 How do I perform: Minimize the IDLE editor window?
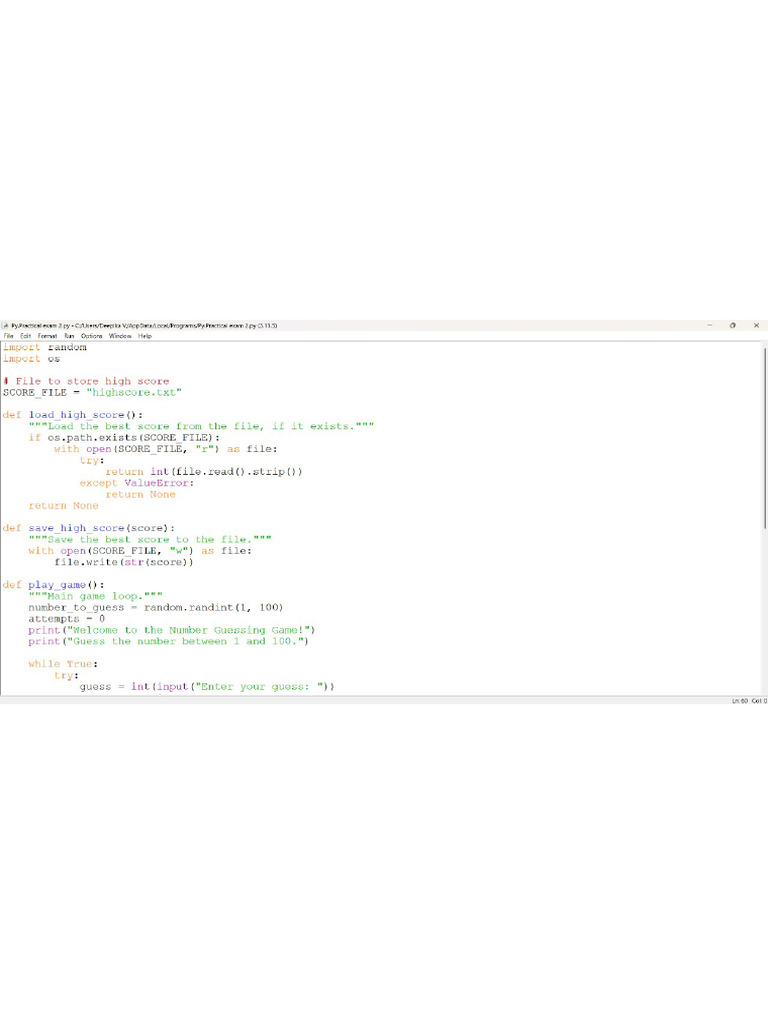point(710,325)
